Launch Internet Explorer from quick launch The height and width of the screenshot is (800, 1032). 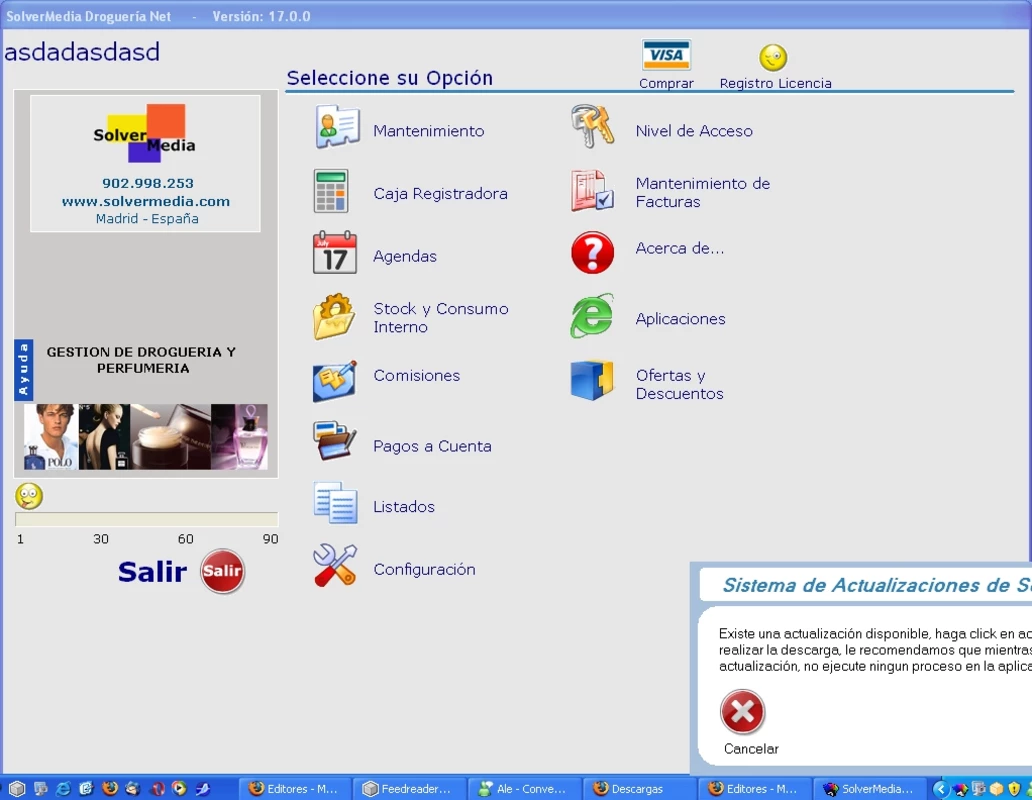[64, 788]
